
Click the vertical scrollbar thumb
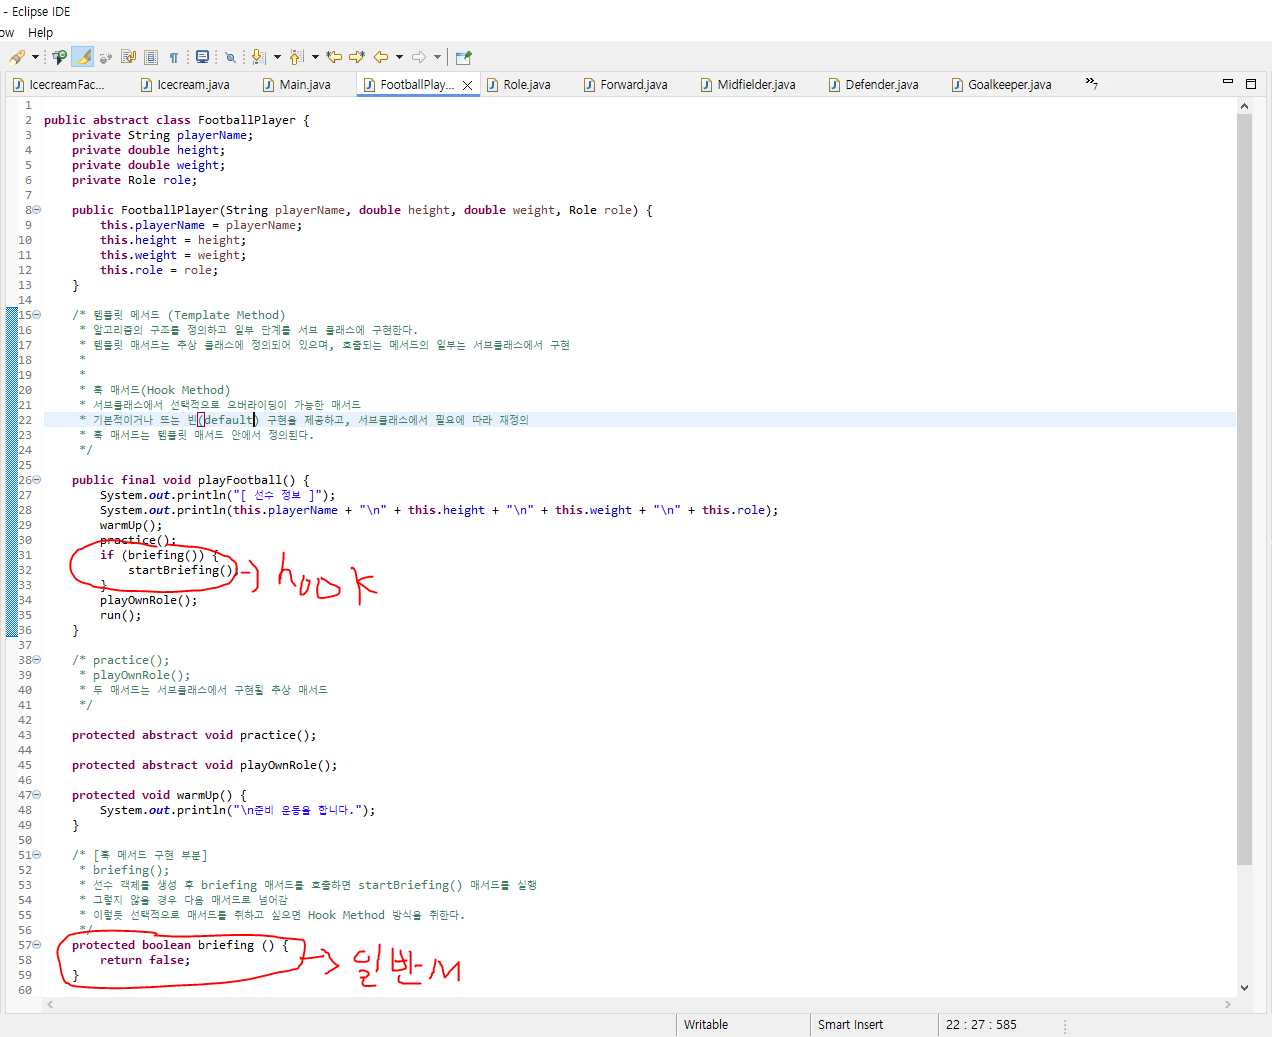click(1244, 489)
